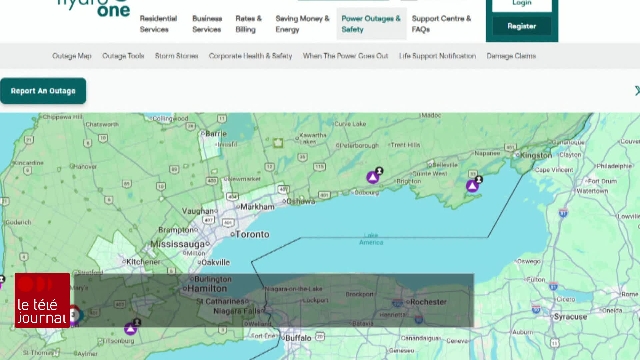Click the Register button
The width and height of the screenshot is (640, 360).
[522, 26]
